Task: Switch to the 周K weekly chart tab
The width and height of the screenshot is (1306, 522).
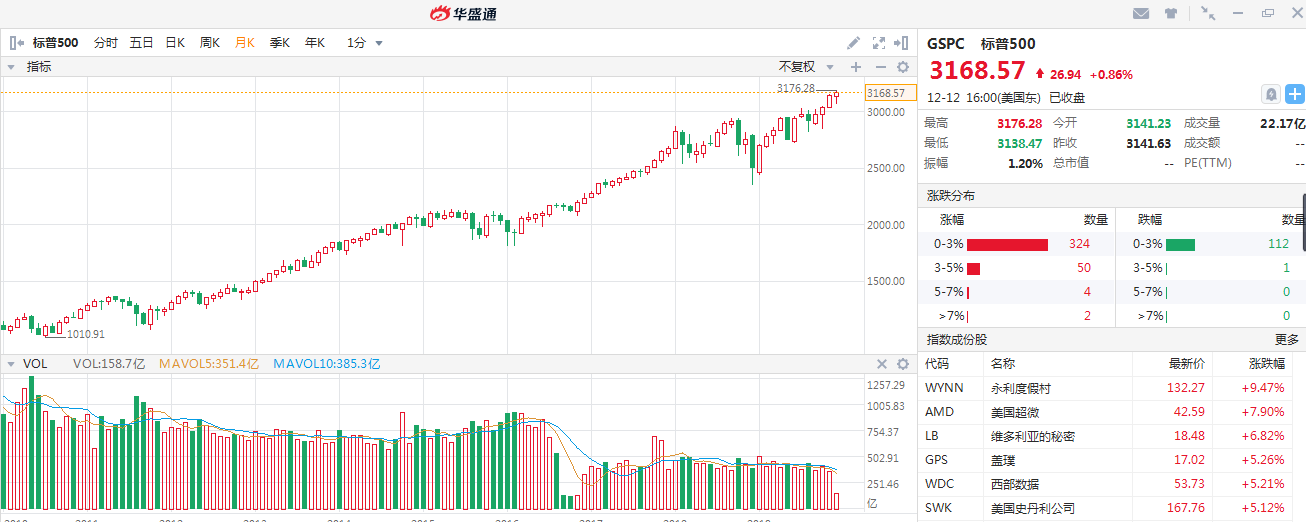Action: pos(209,43)
